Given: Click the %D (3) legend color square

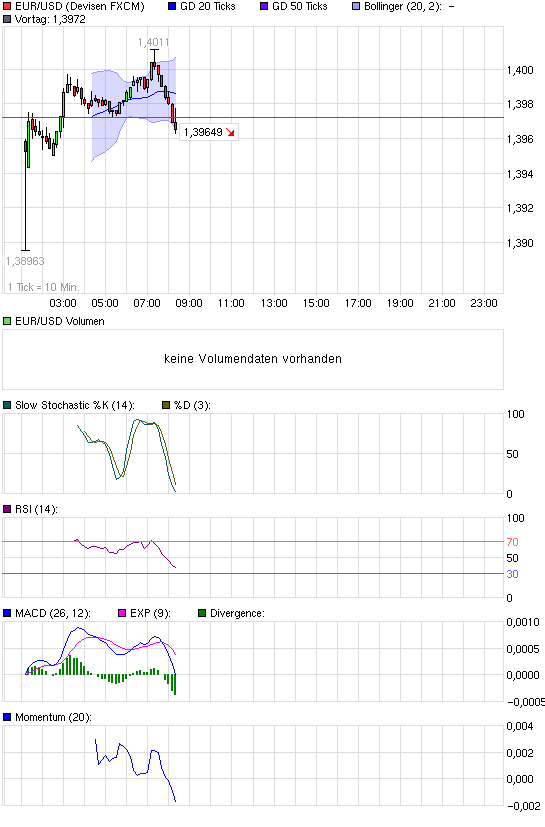Looking at the screenshot, I should coord(166,405).
